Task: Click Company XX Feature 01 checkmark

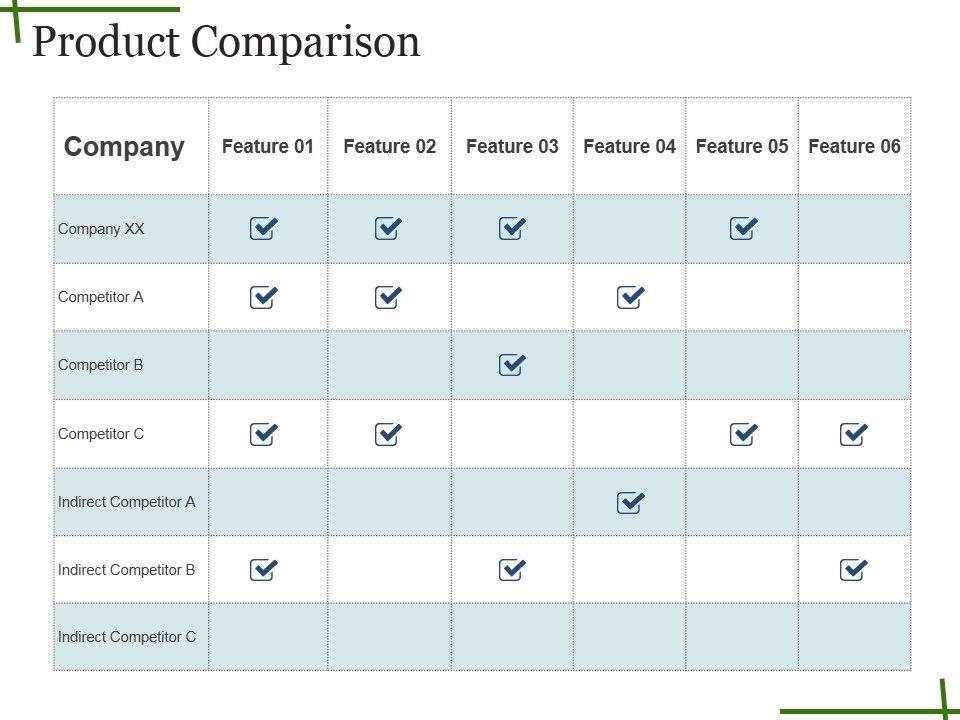Action: (x=263, y=229)
